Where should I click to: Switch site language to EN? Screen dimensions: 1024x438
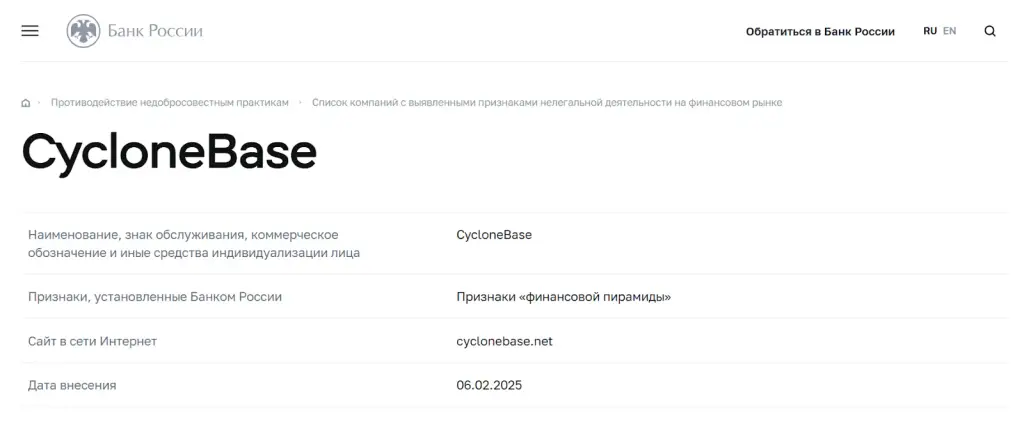point(950,31)
